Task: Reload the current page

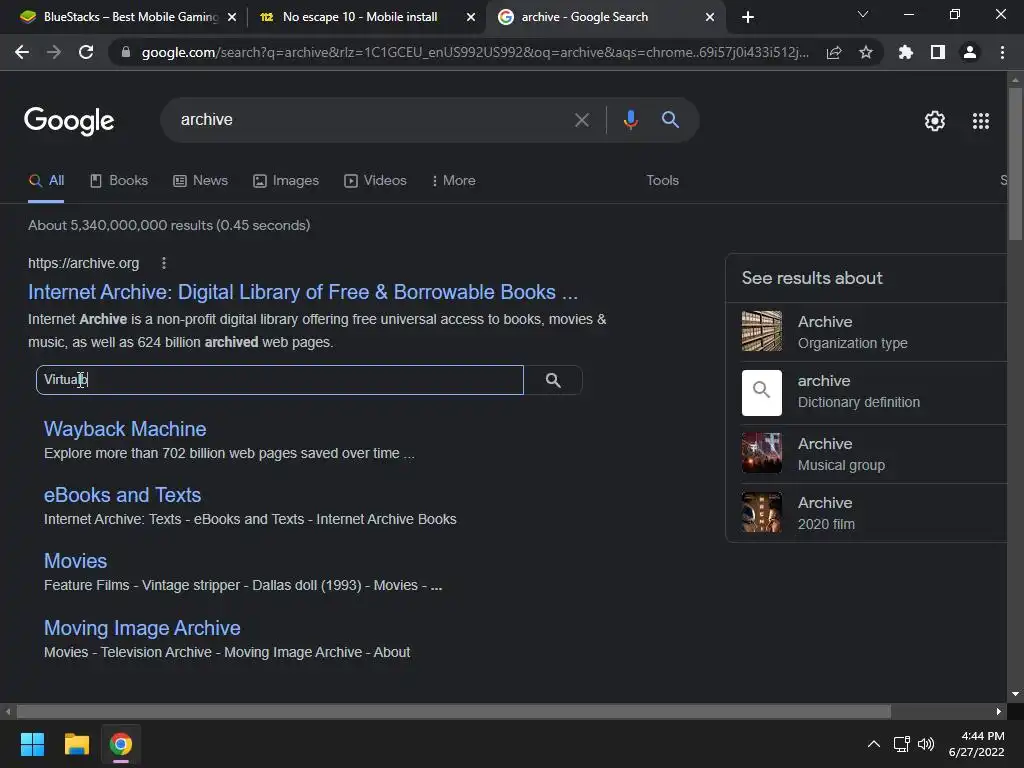Action: click(x=86, y=52)
